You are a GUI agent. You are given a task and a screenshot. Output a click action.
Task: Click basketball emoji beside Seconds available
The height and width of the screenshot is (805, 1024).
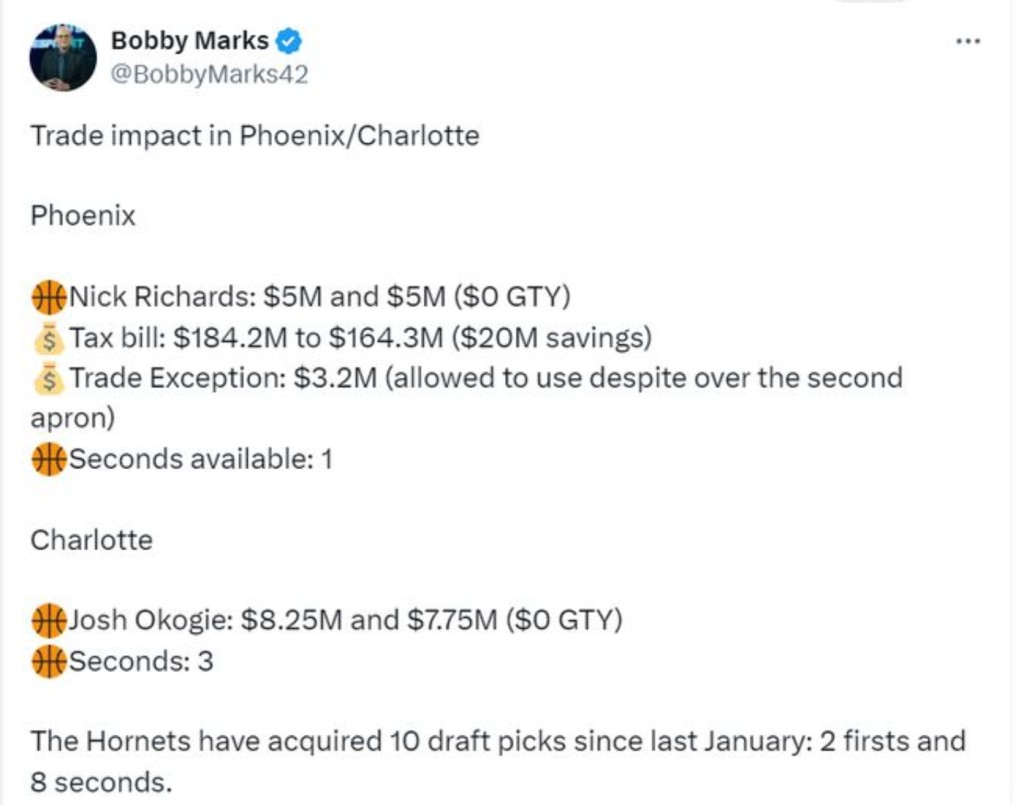coord(48,459)
